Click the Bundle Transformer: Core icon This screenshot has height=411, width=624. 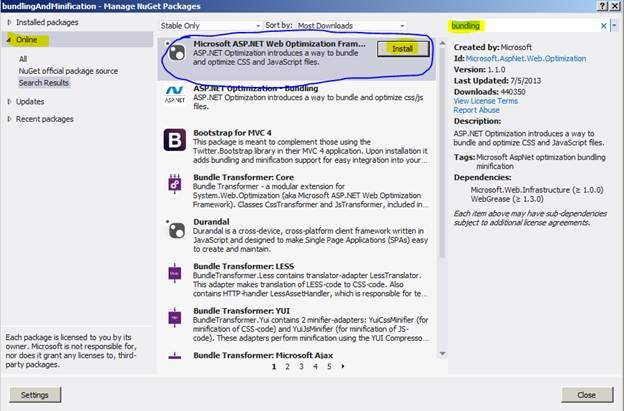point(175,184)
